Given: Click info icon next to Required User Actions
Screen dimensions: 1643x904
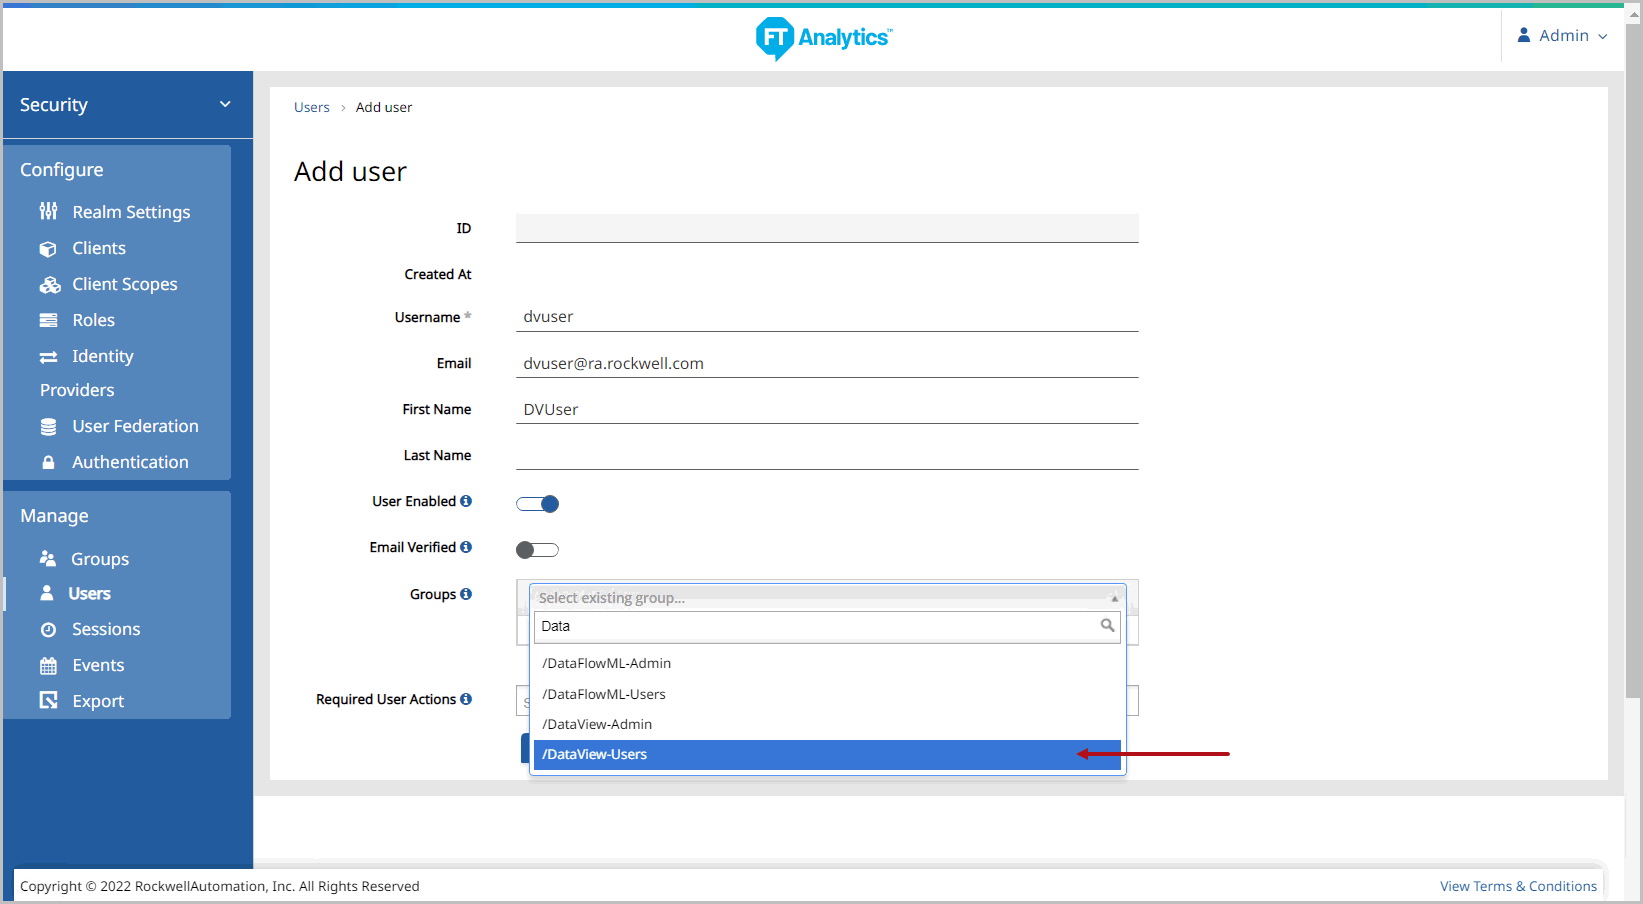Looking at the screenshot, I should coord(466,699).
